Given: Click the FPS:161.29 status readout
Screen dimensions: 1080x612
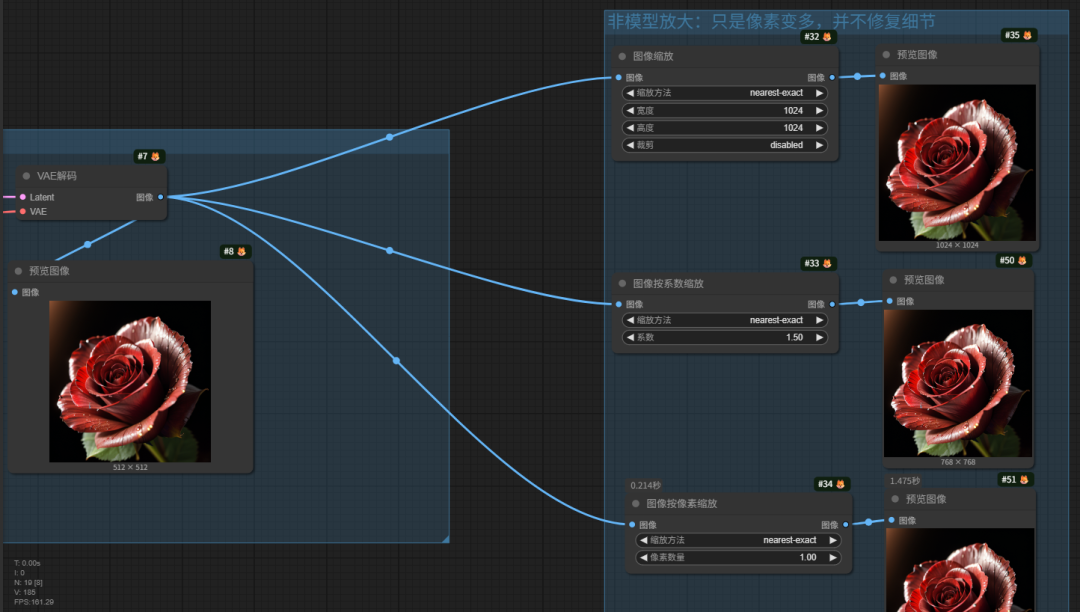Looking at the screenshot, I should 34,602.
